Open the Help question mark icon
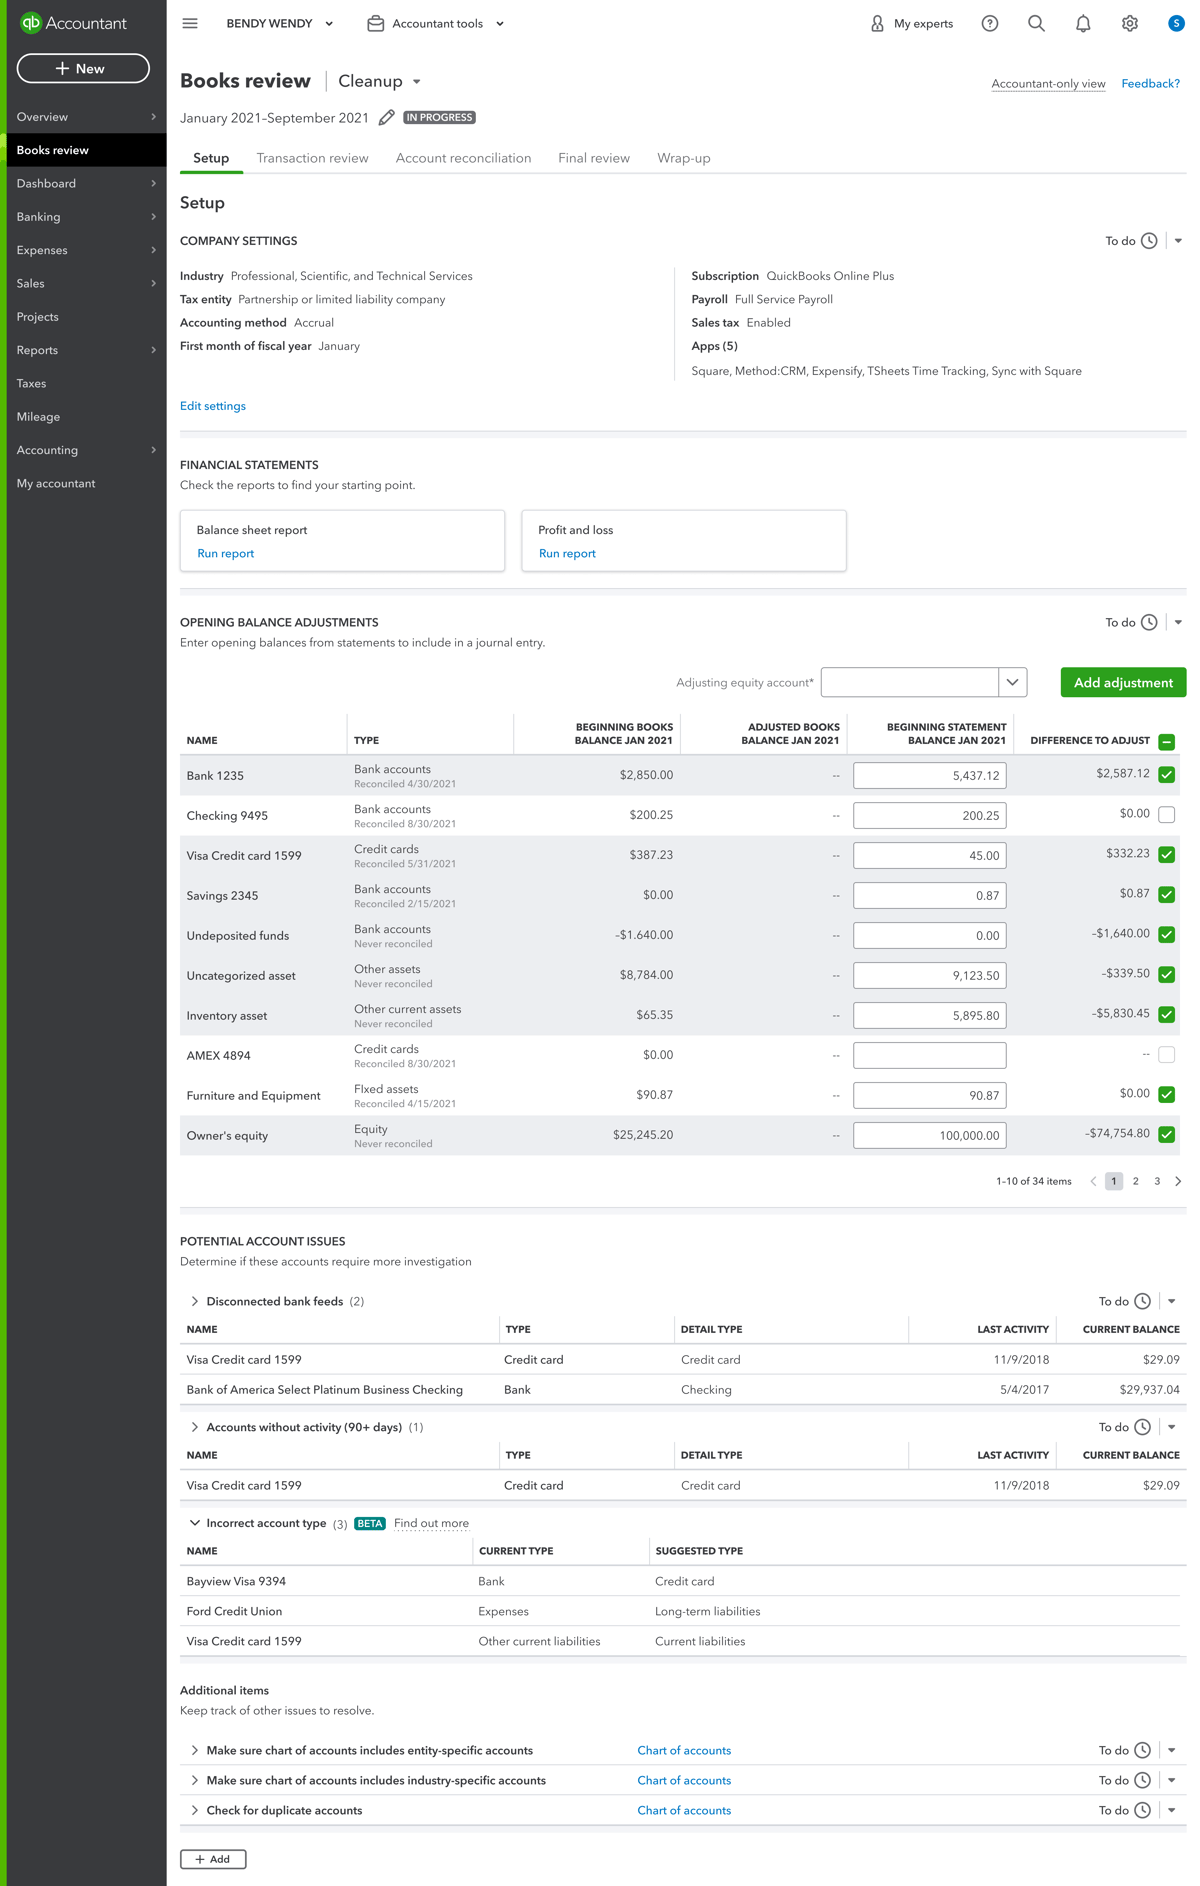The width and height of the screenshot is (1200, 1886). 990,23
